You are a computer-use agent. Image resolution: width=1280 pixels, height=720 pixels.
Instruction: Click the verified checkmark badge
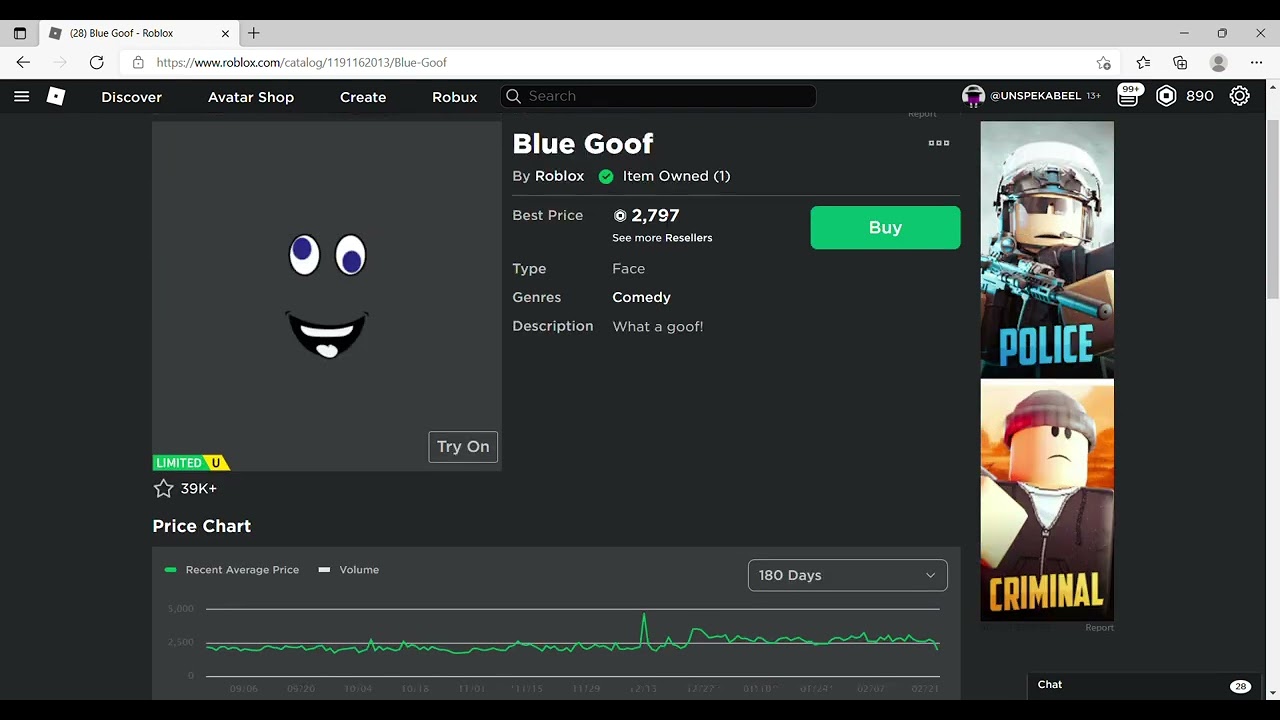pos(606,176)
